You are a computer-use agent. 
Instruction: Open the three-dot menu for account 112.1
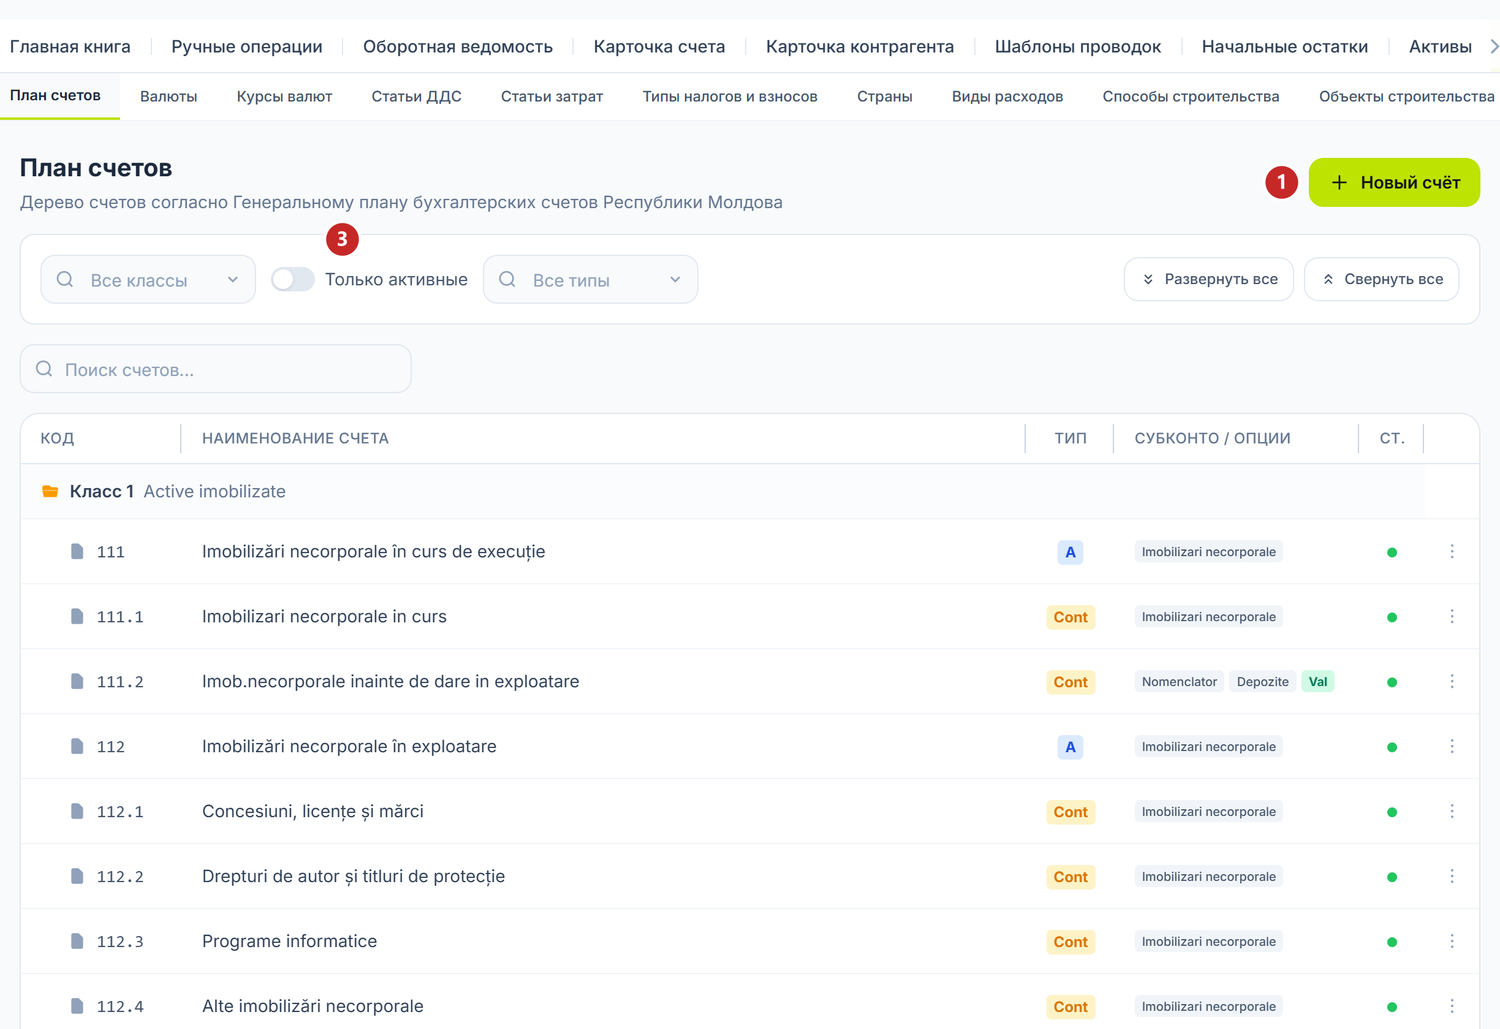pyautogui.click(x=1452, y=812)
